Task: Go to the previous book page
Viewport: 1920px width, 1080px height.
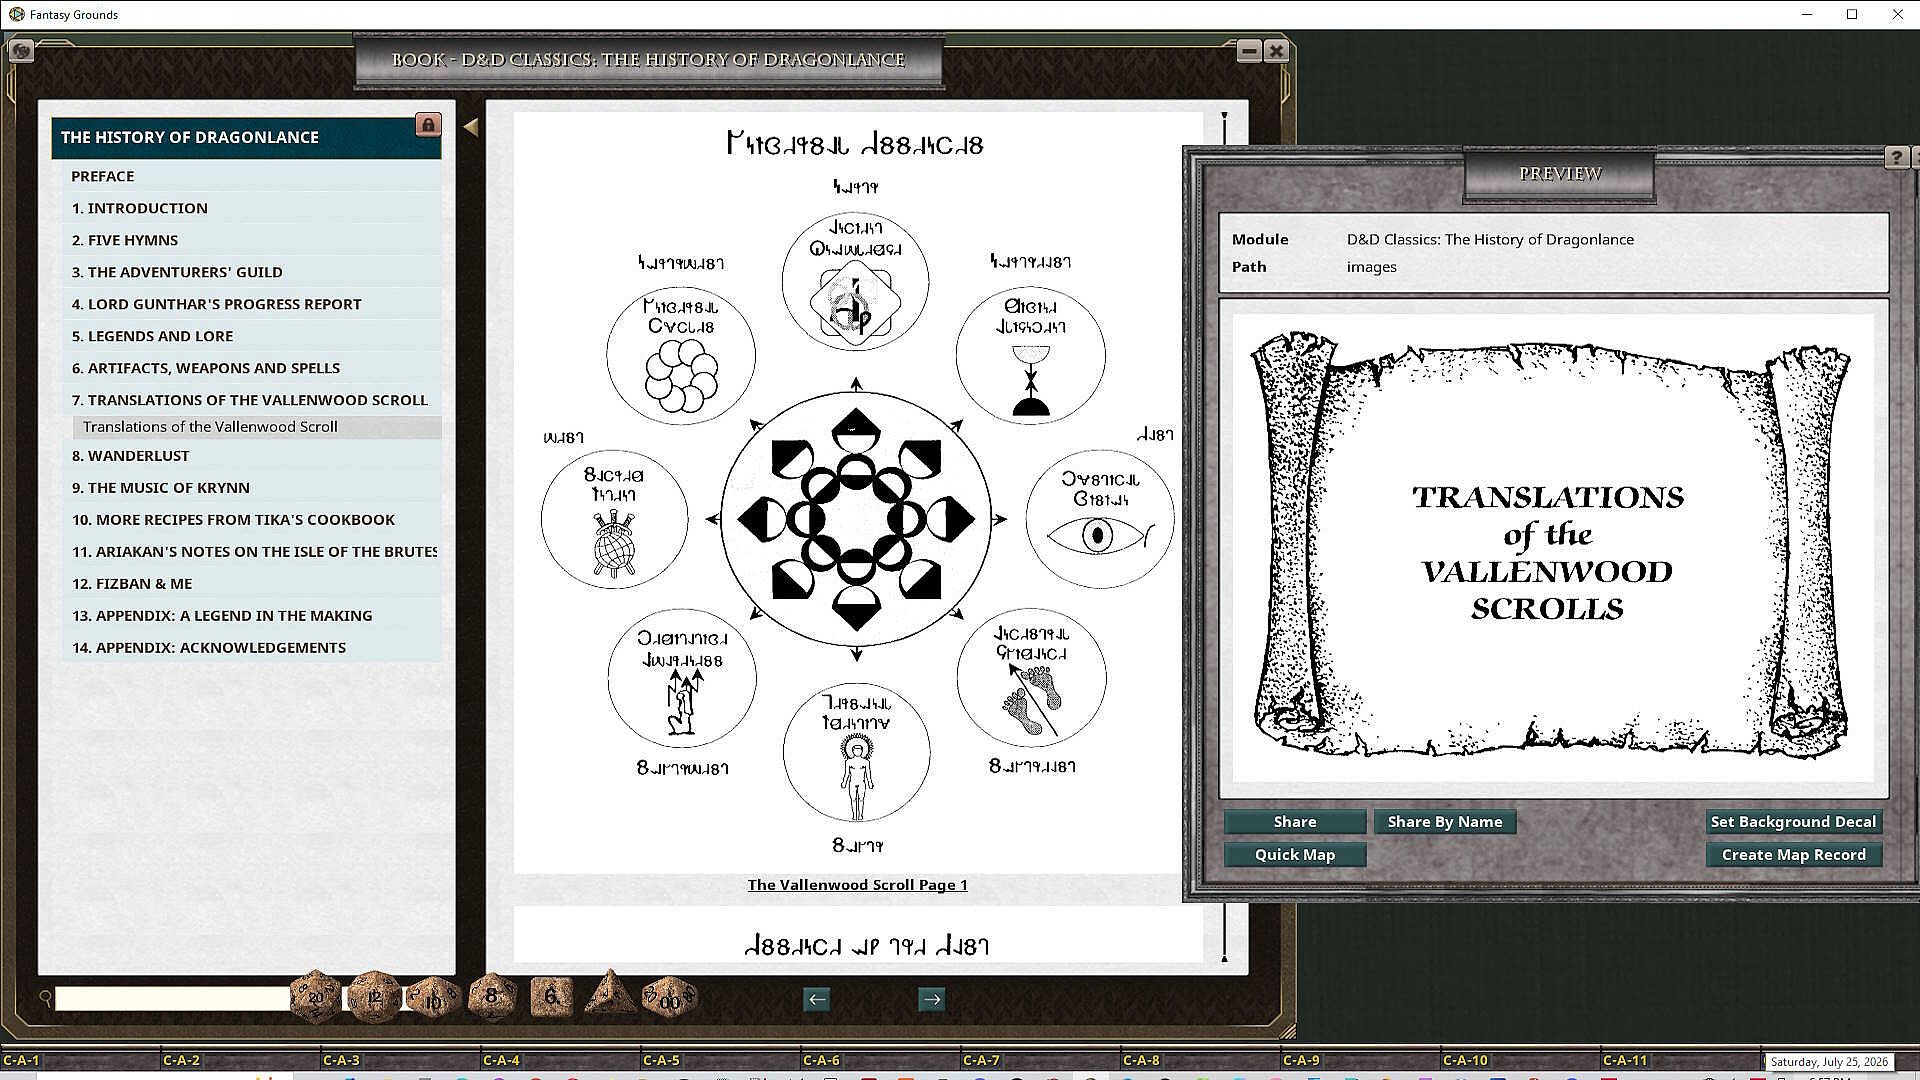Action: [x=817, y=999]
